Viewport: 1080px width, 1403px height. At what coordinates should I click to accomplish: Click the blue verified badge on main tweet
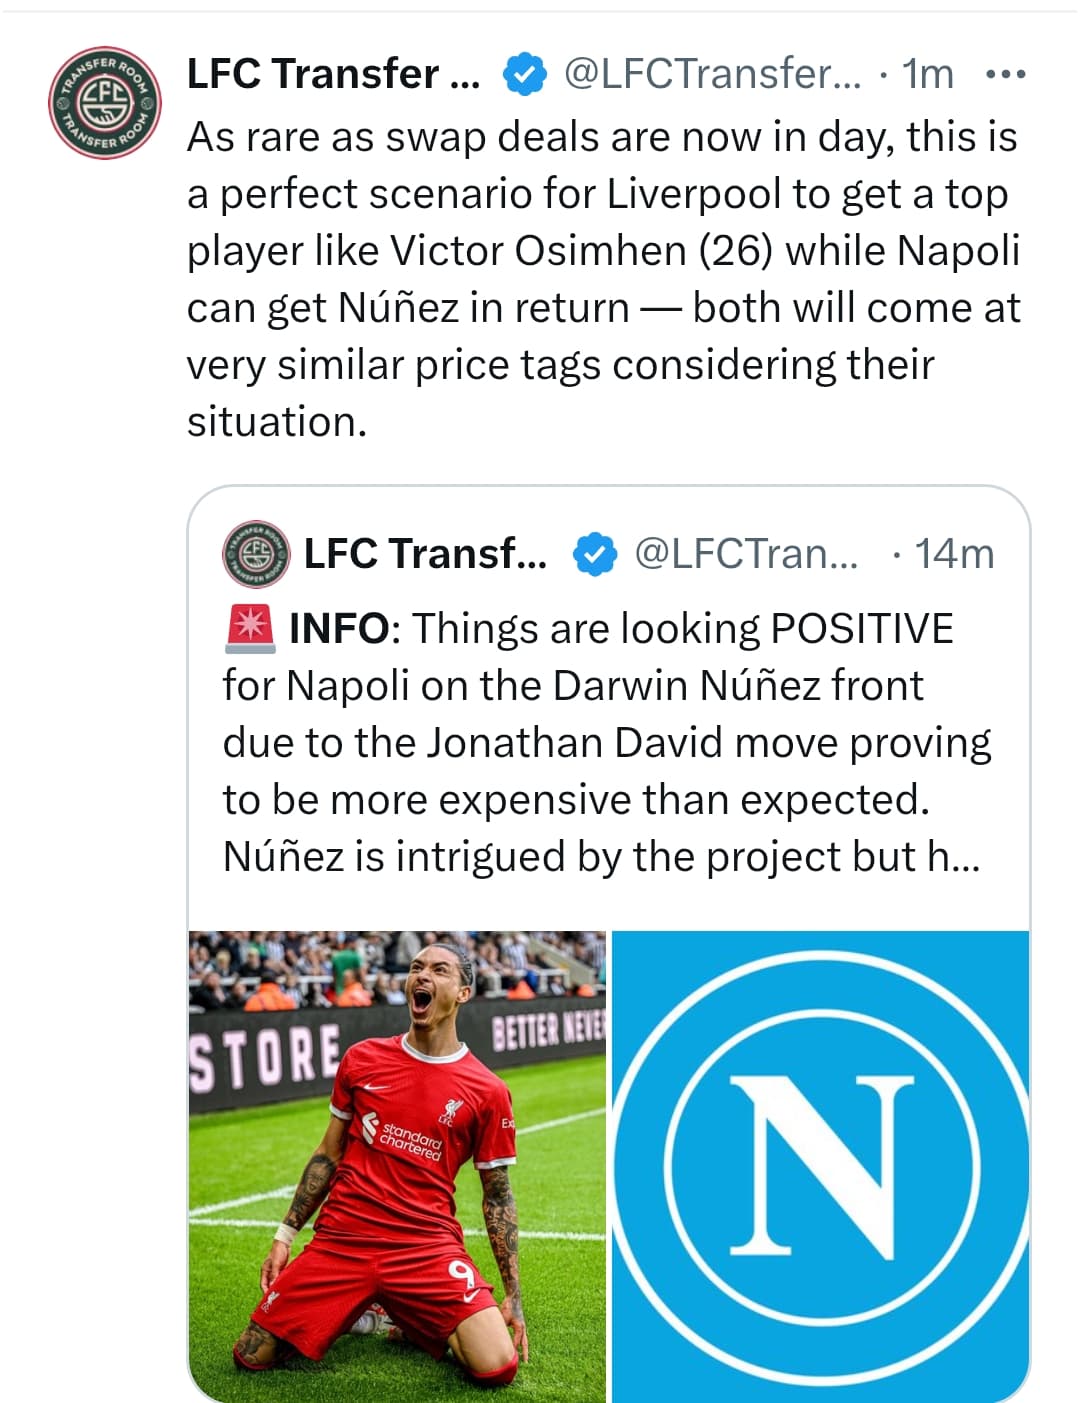[x=524, y=75]
